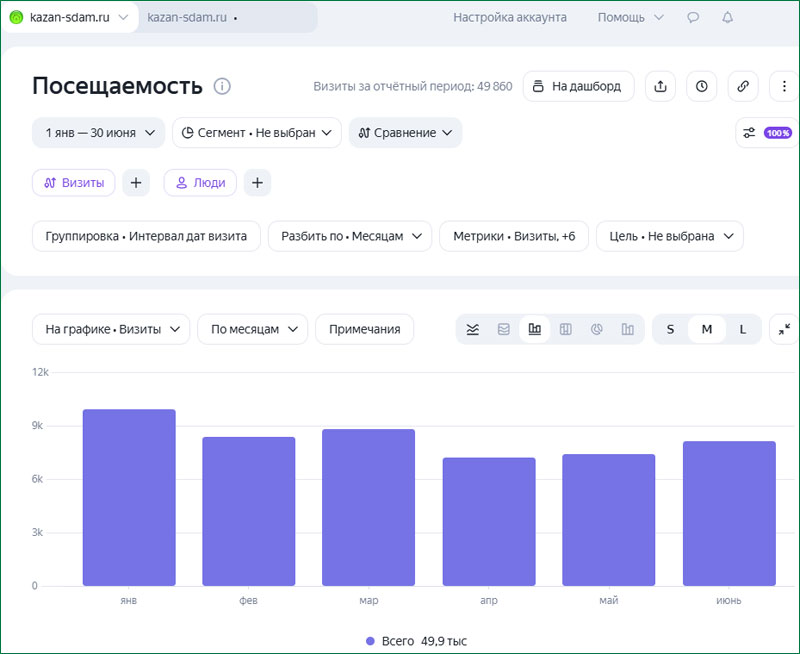This screenshot has width=800, height=654.
Task: Click the plus button after Люди
Action: 257,183
